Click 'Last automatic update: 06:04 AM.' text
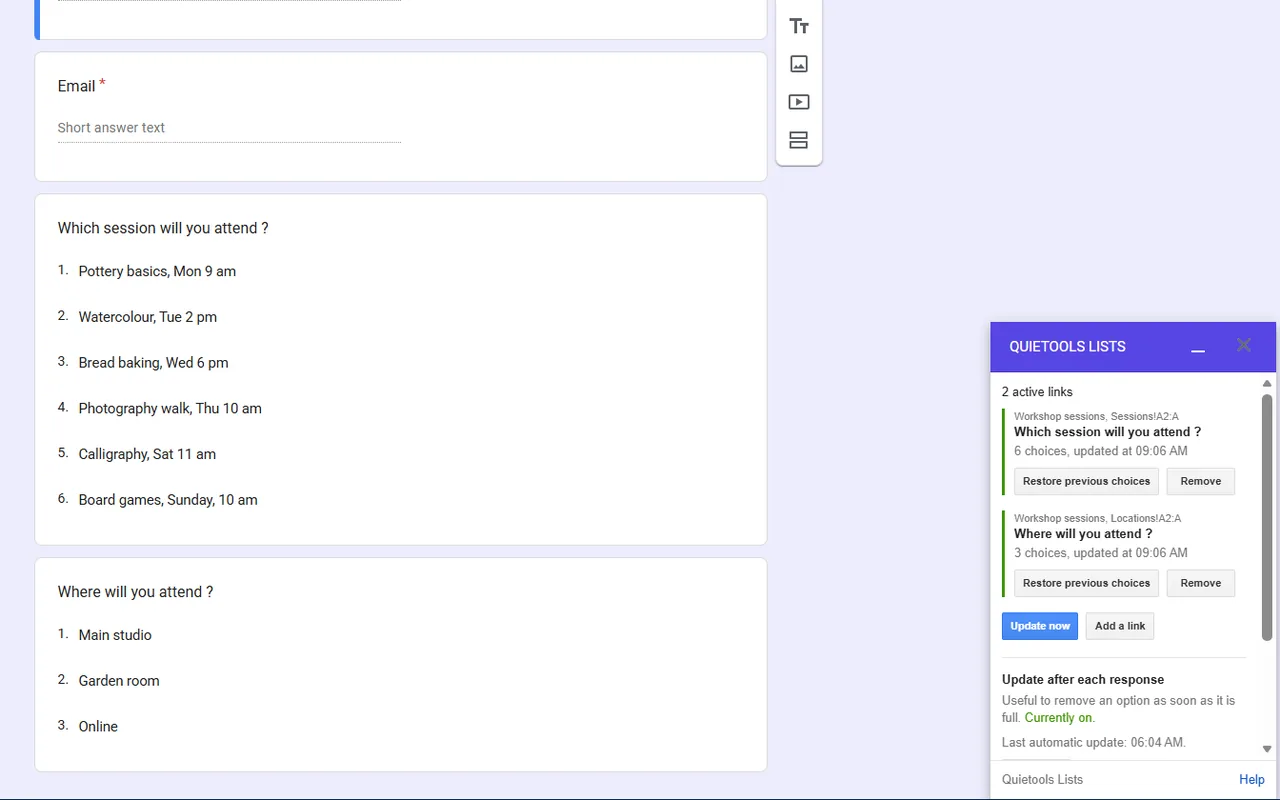Image resolution: width=1280 pixels, height=800 pixels. point(1094,742)
